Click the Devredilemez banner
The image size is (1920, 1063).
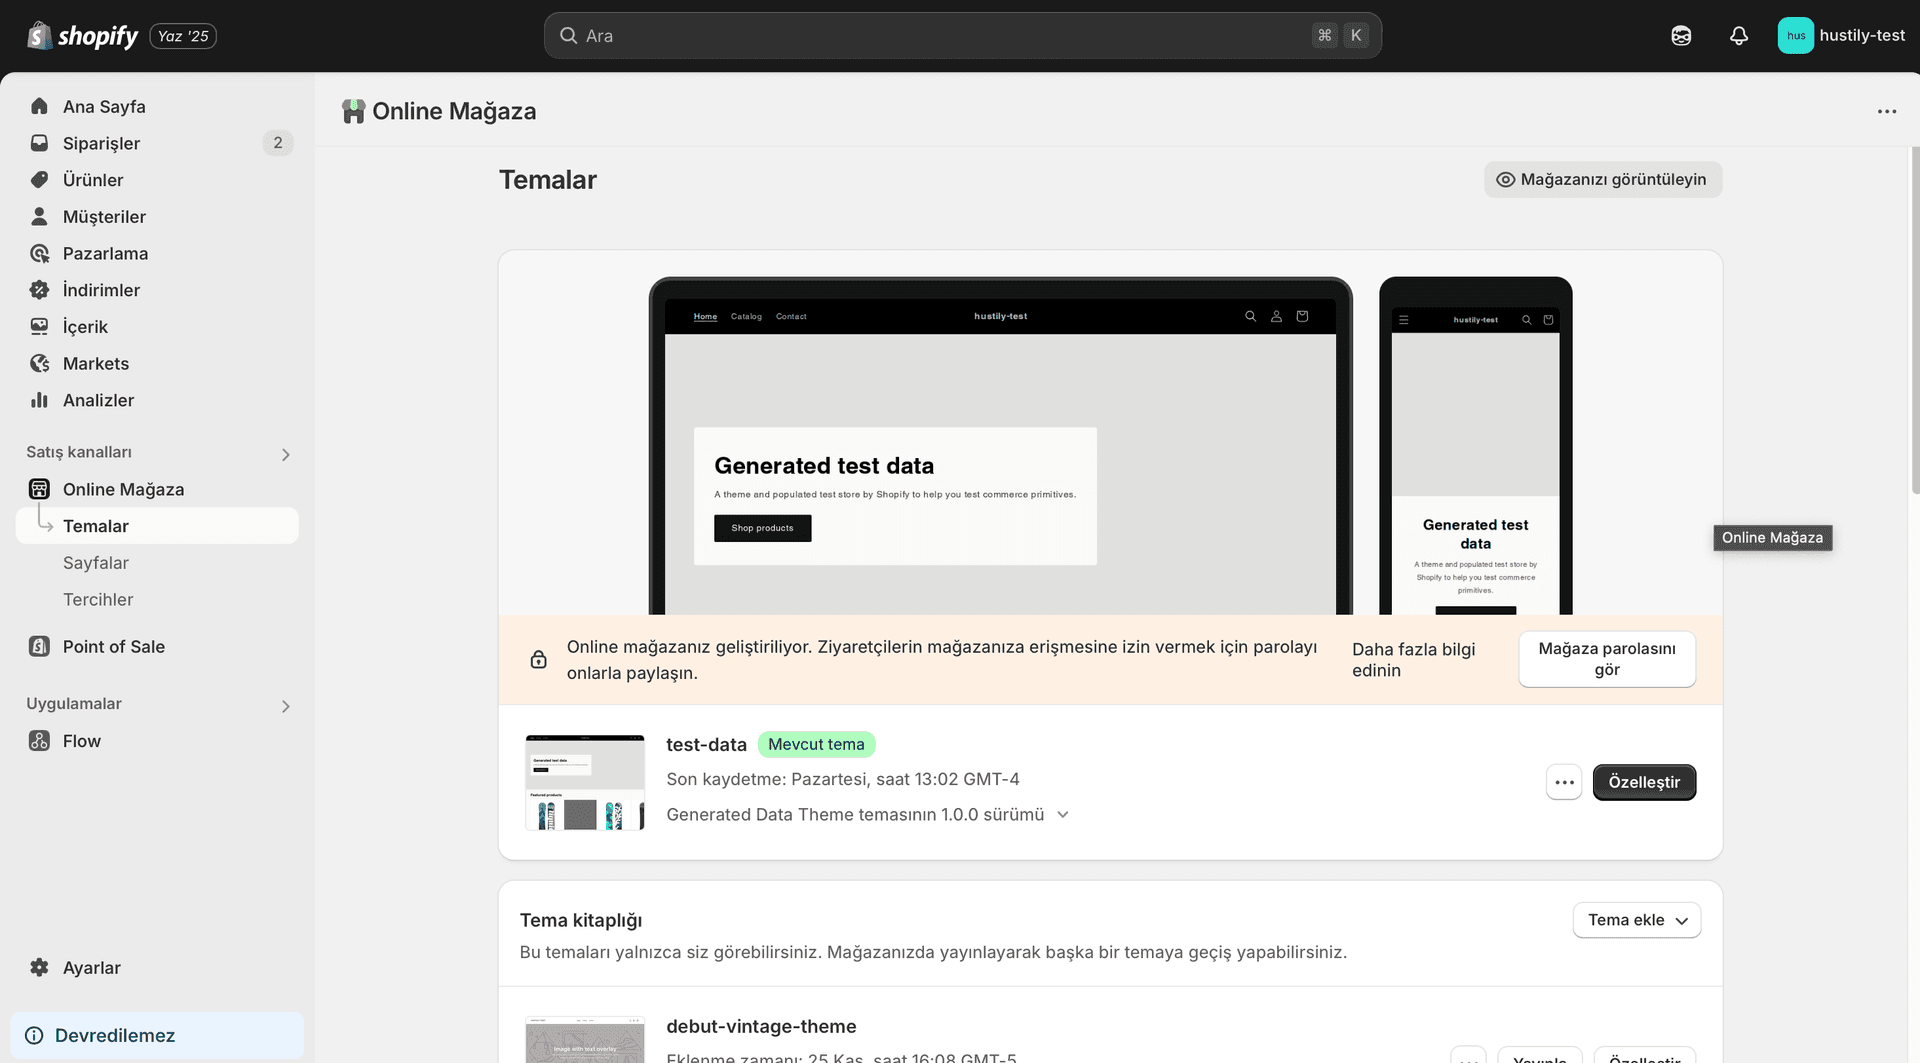(157, 1035)
